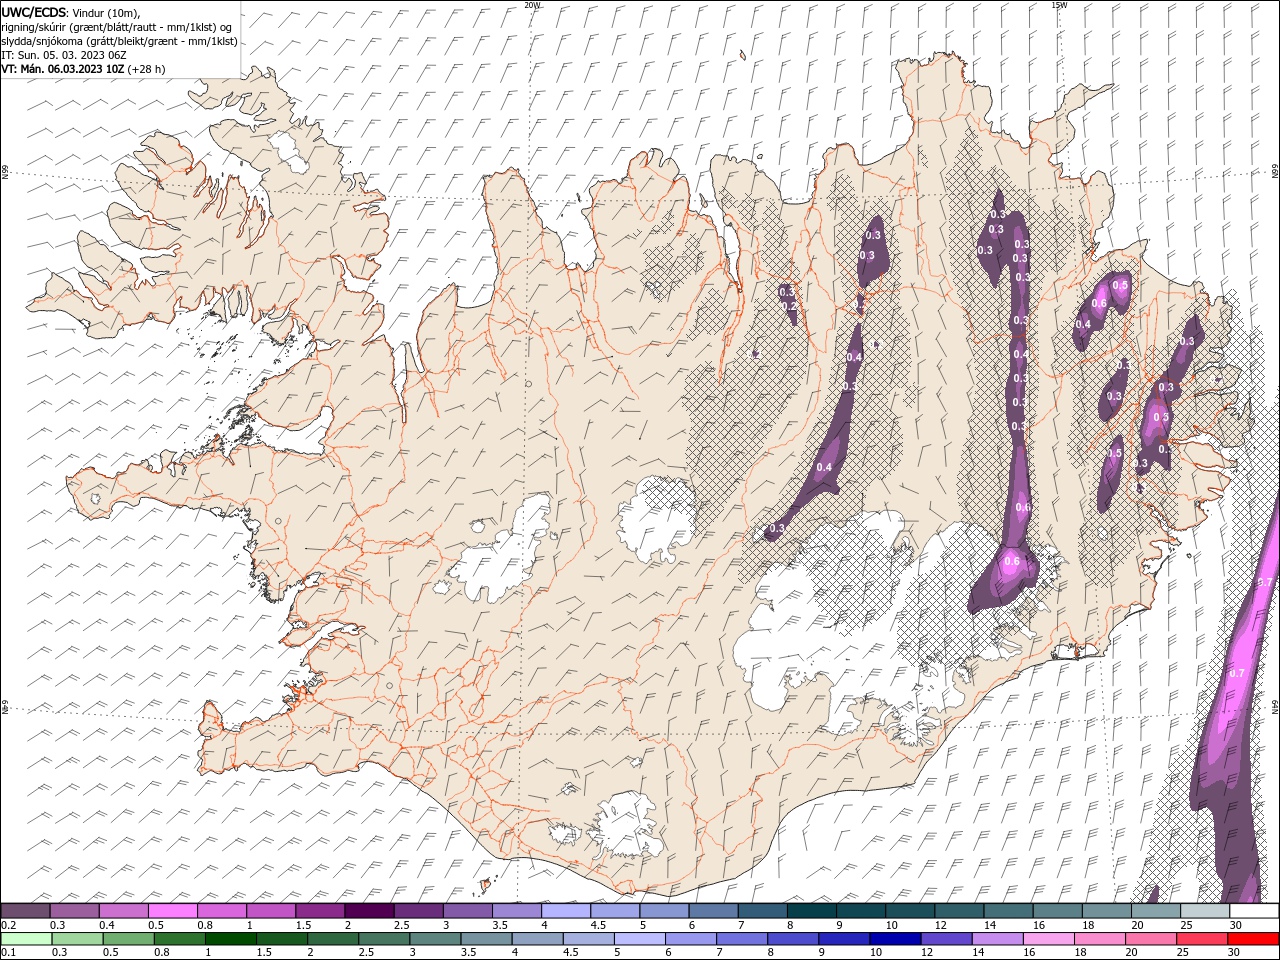Click the '15W' longitude label on the top edge
The width and height of the screenshot is (1280, 960).
coord(1059,5)
